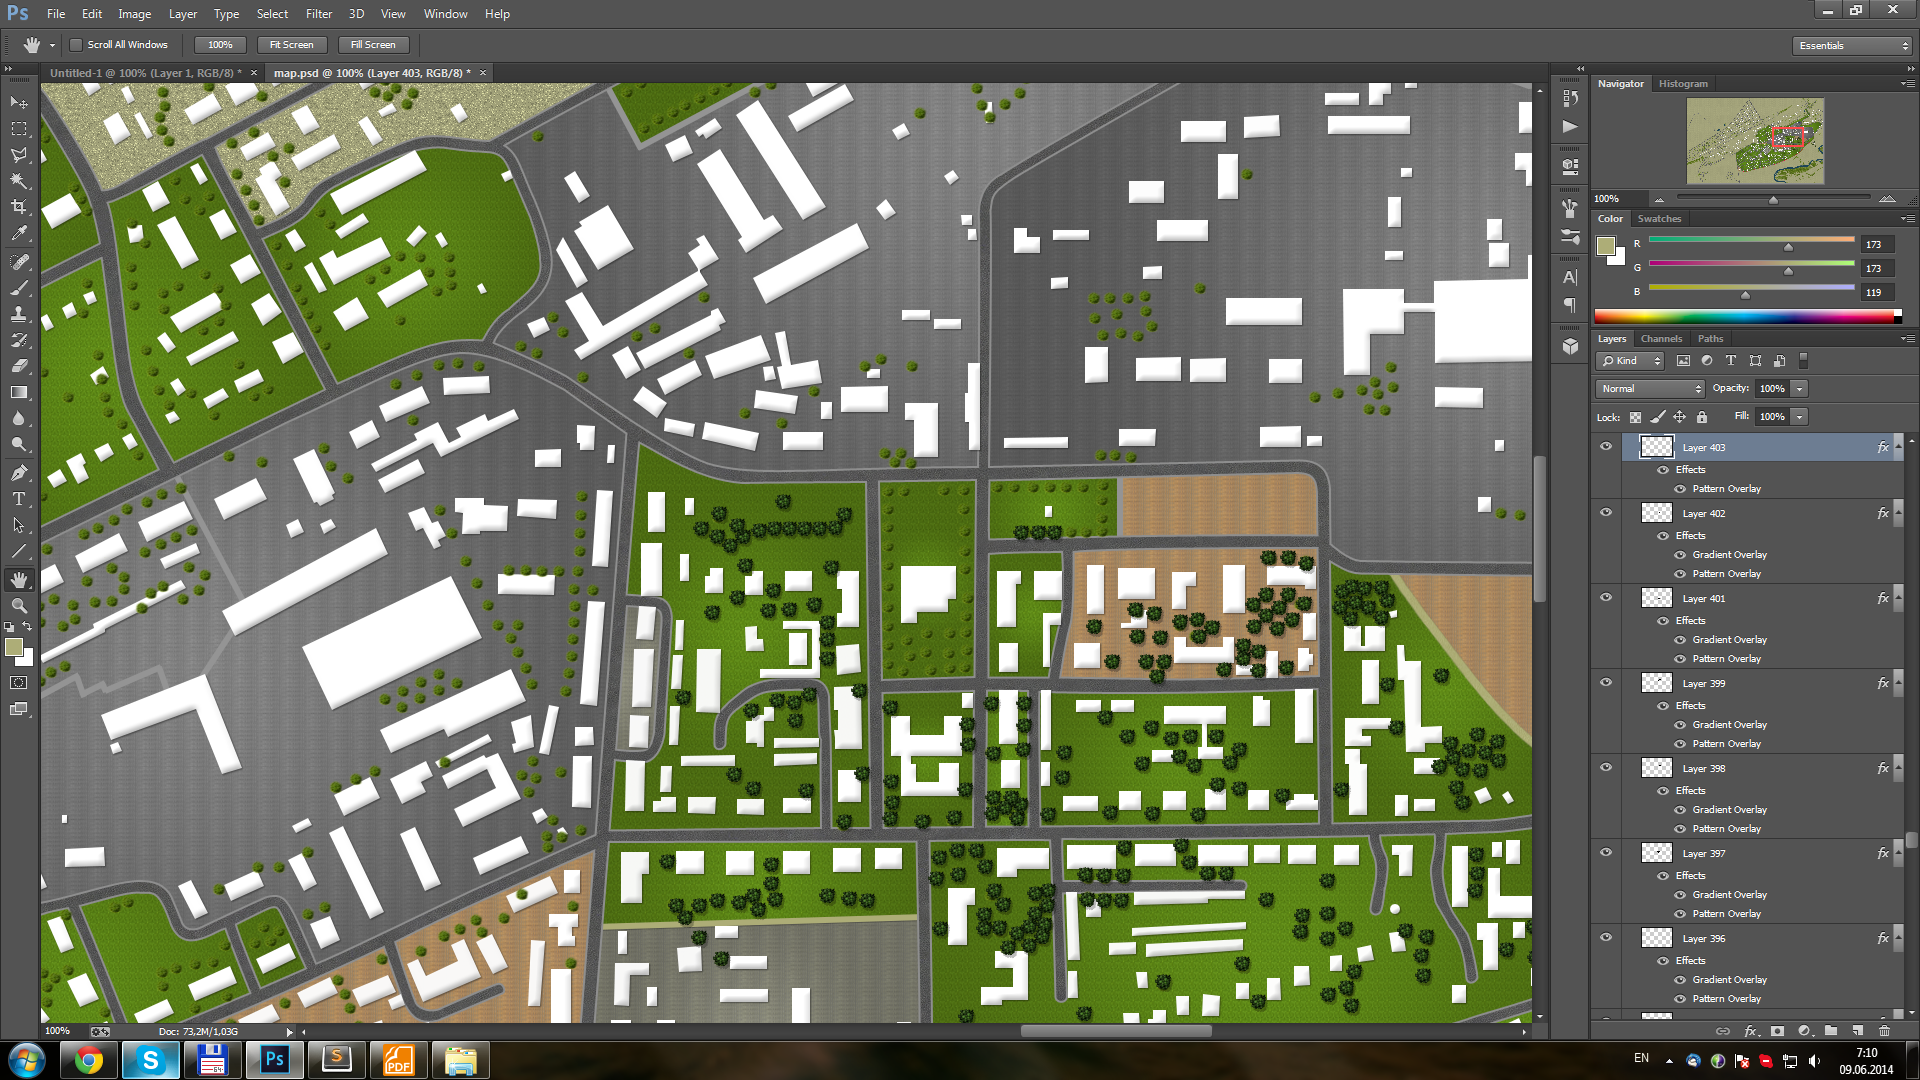Hide Layer 402 with its visibility eye

[1607, 512]
